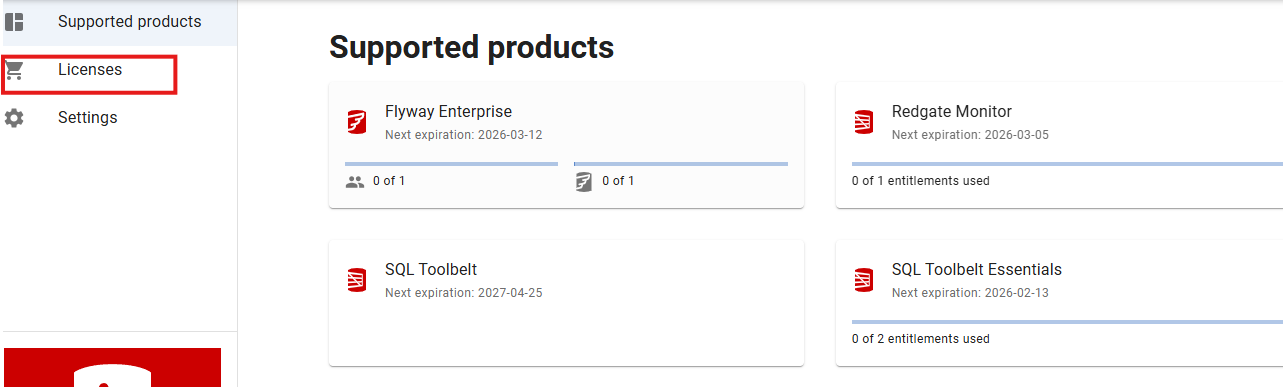Click the Flyway users count icon
1283x387 pixels.
[355, 182]
